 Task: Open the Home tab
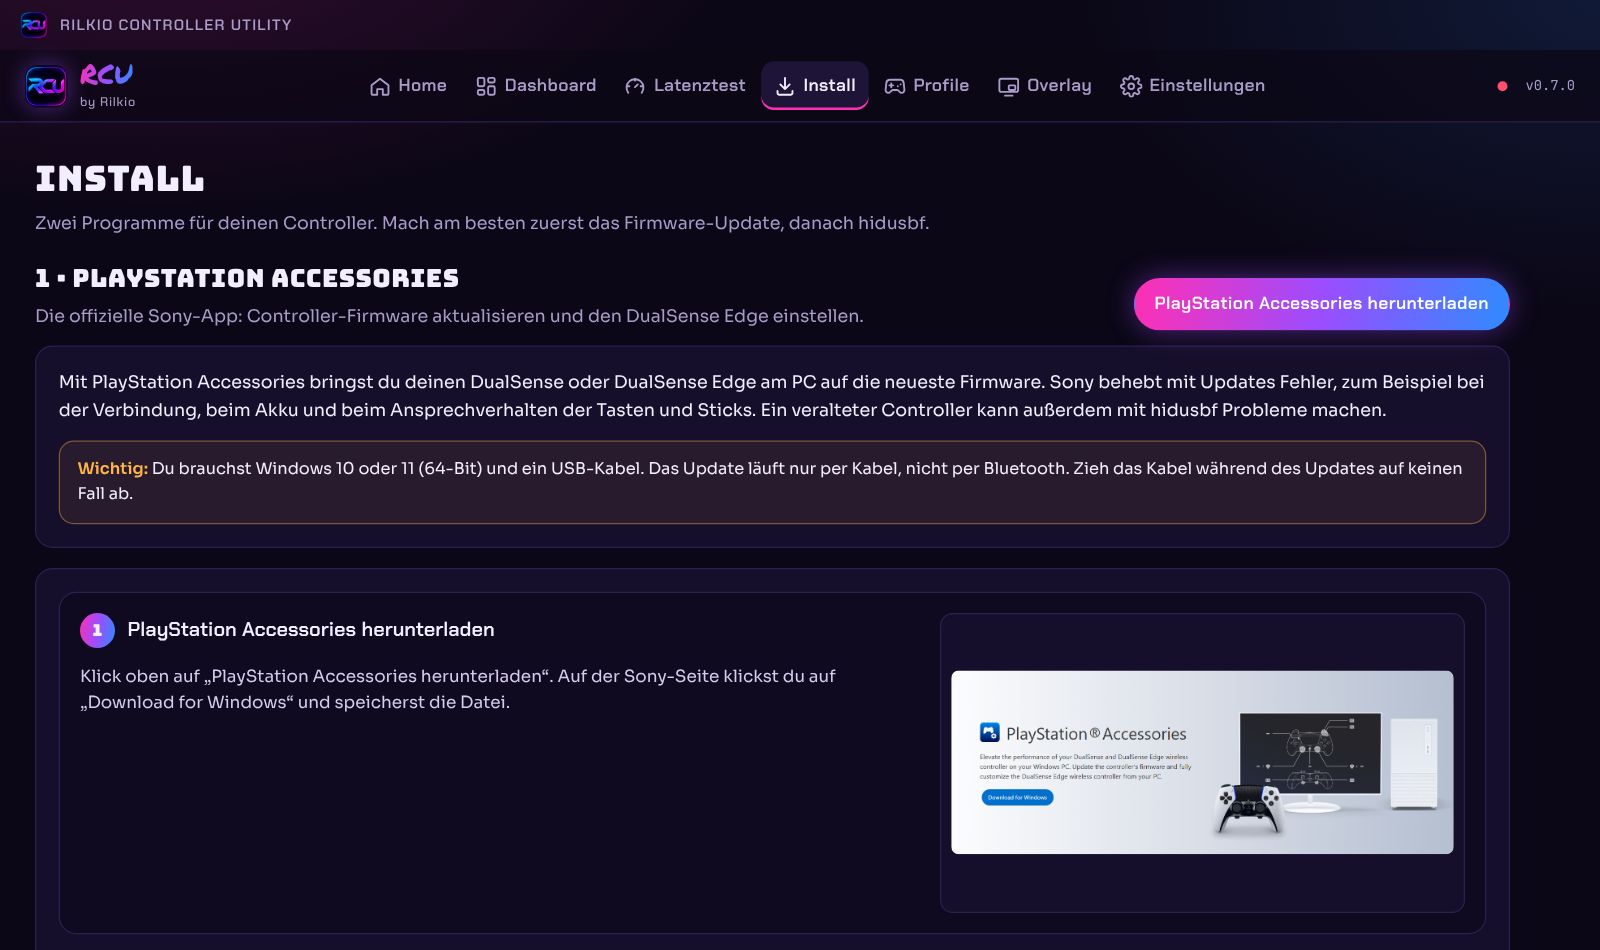coord(408,86)
